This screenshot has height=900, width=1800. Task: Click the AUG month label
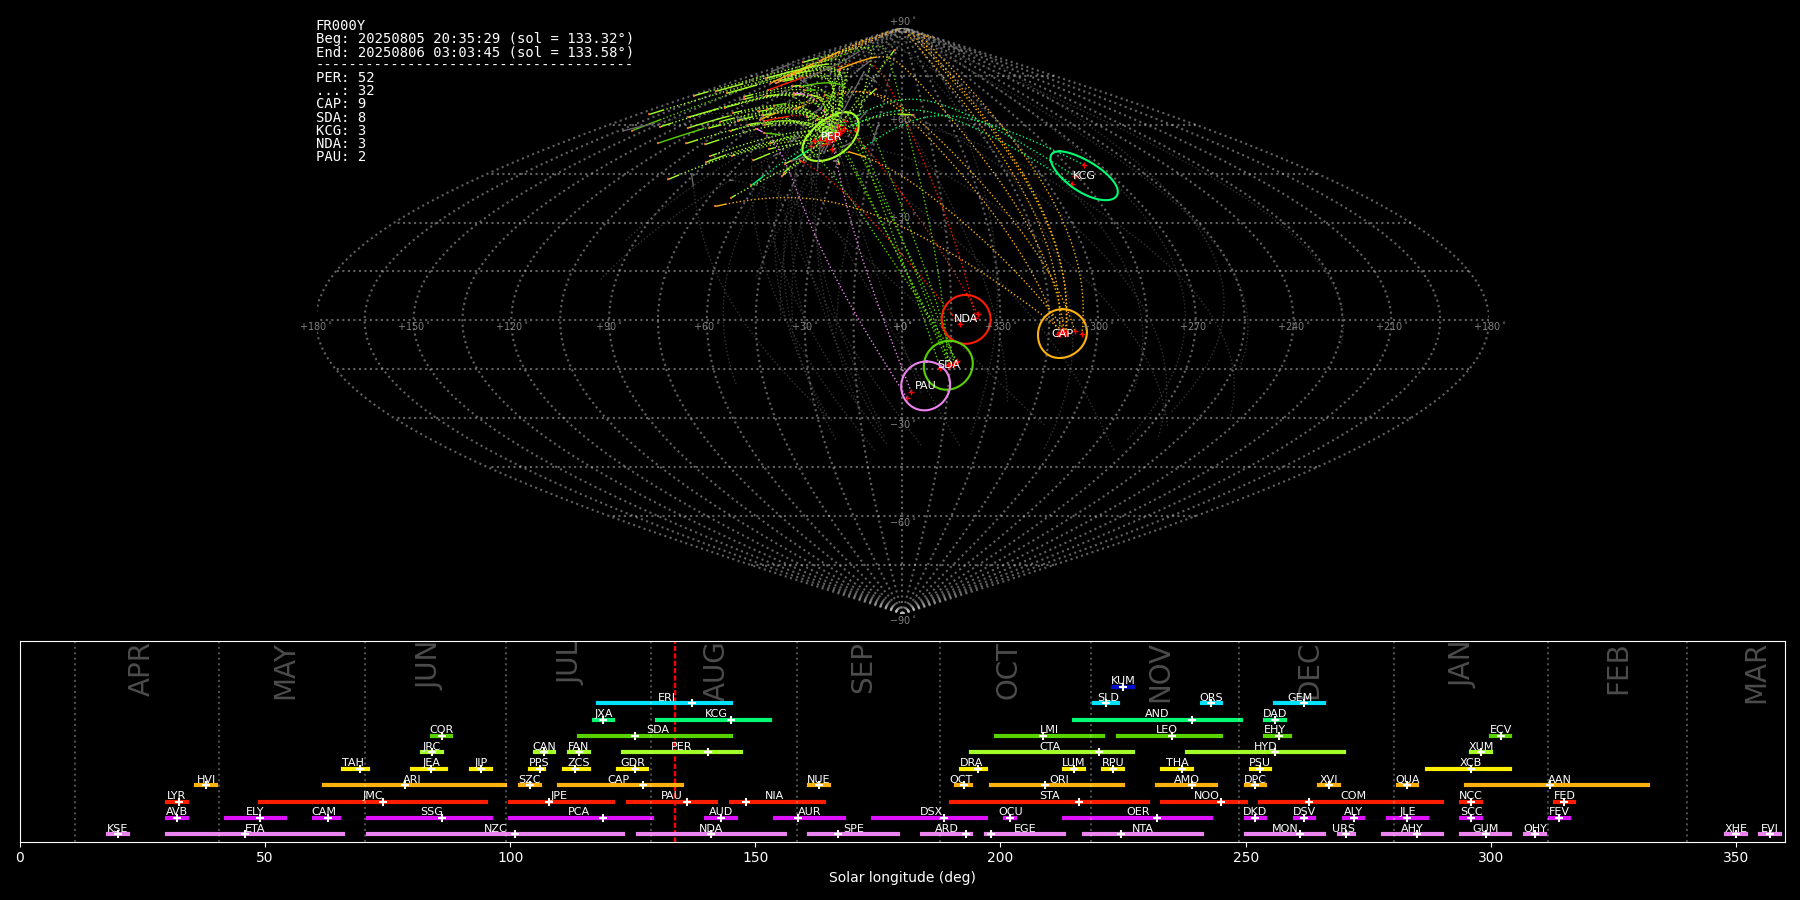click(714, 672)
